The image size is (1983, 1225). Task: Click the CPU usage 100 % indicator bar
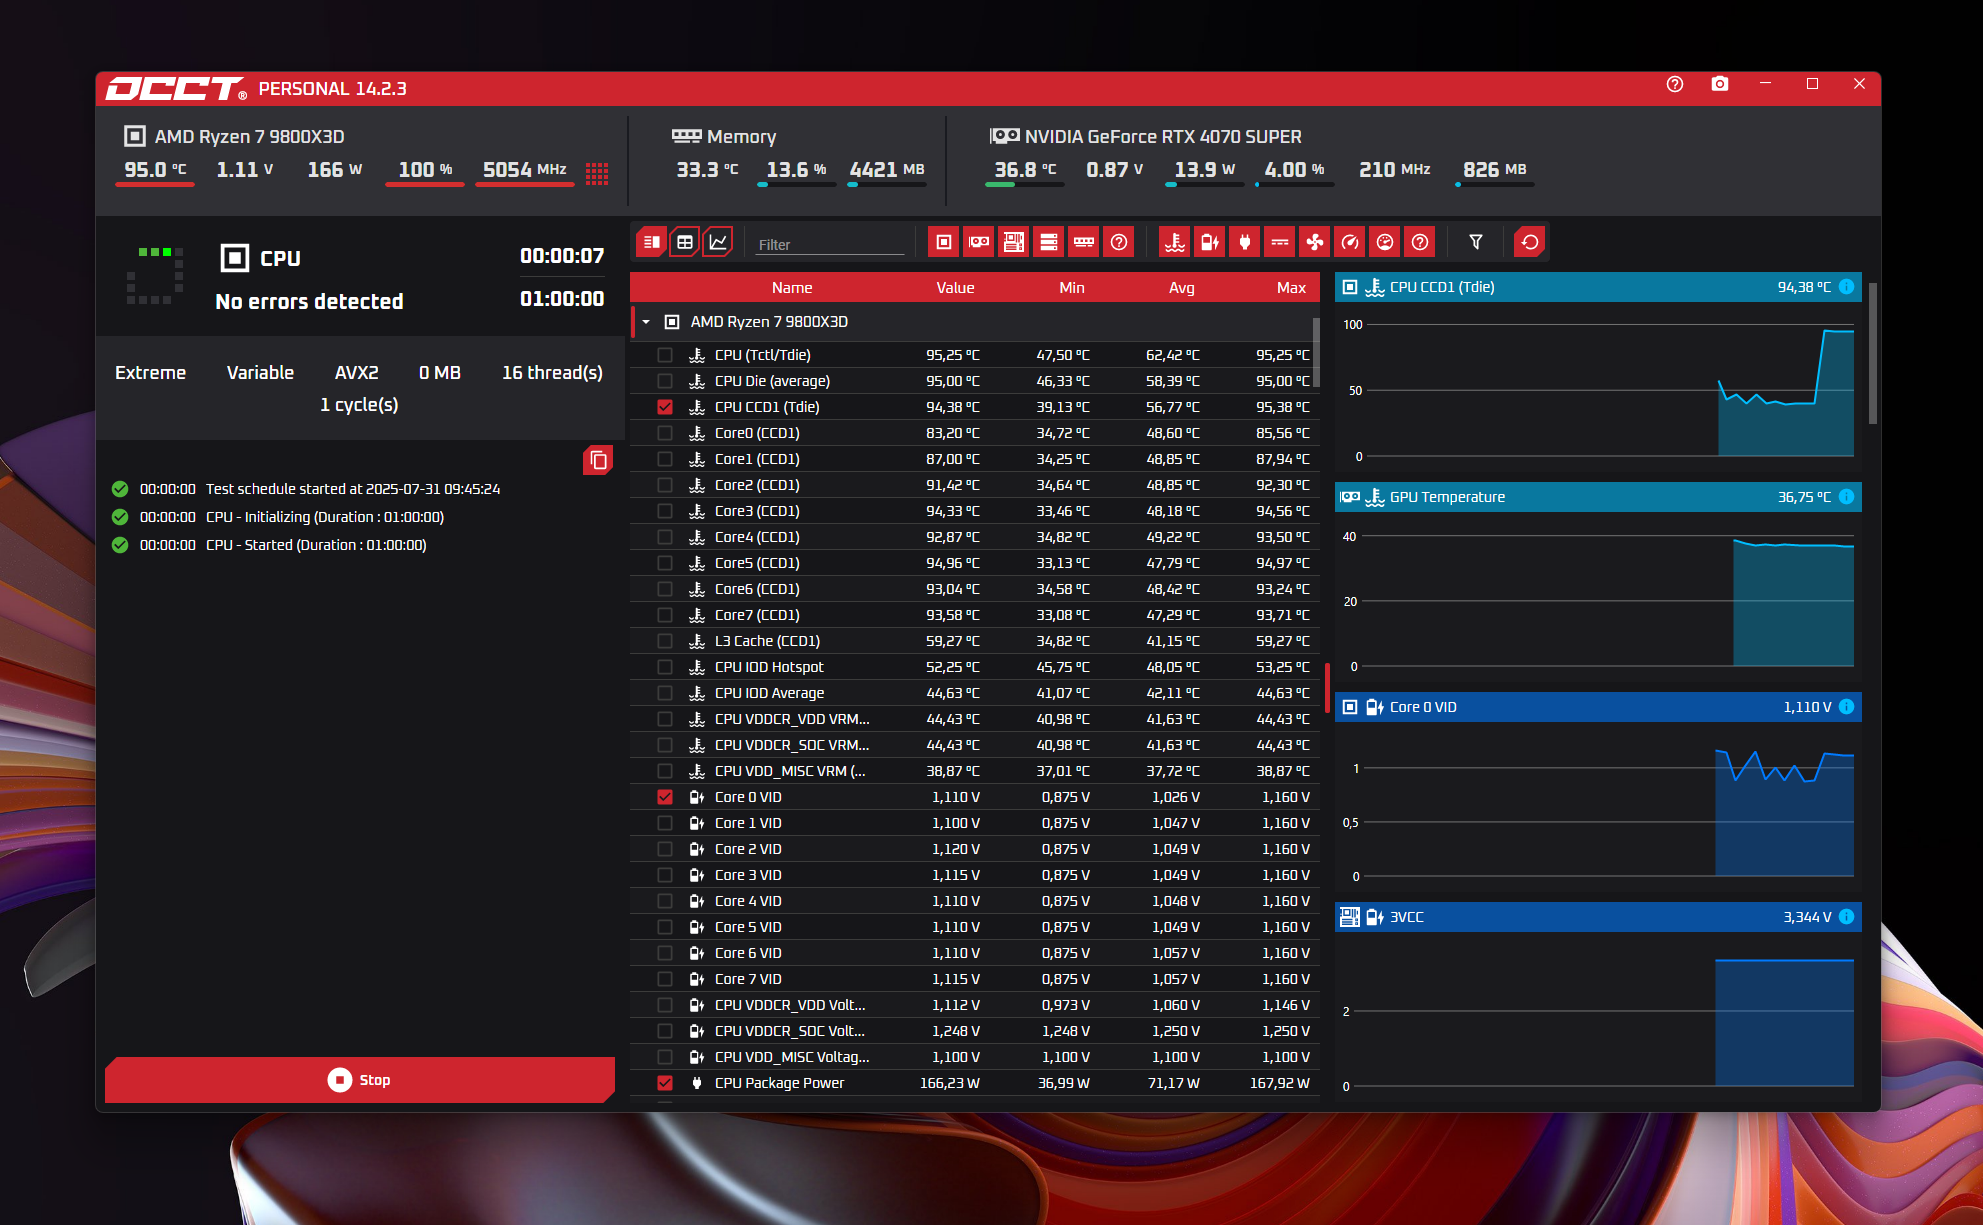(x=425, y=184)
